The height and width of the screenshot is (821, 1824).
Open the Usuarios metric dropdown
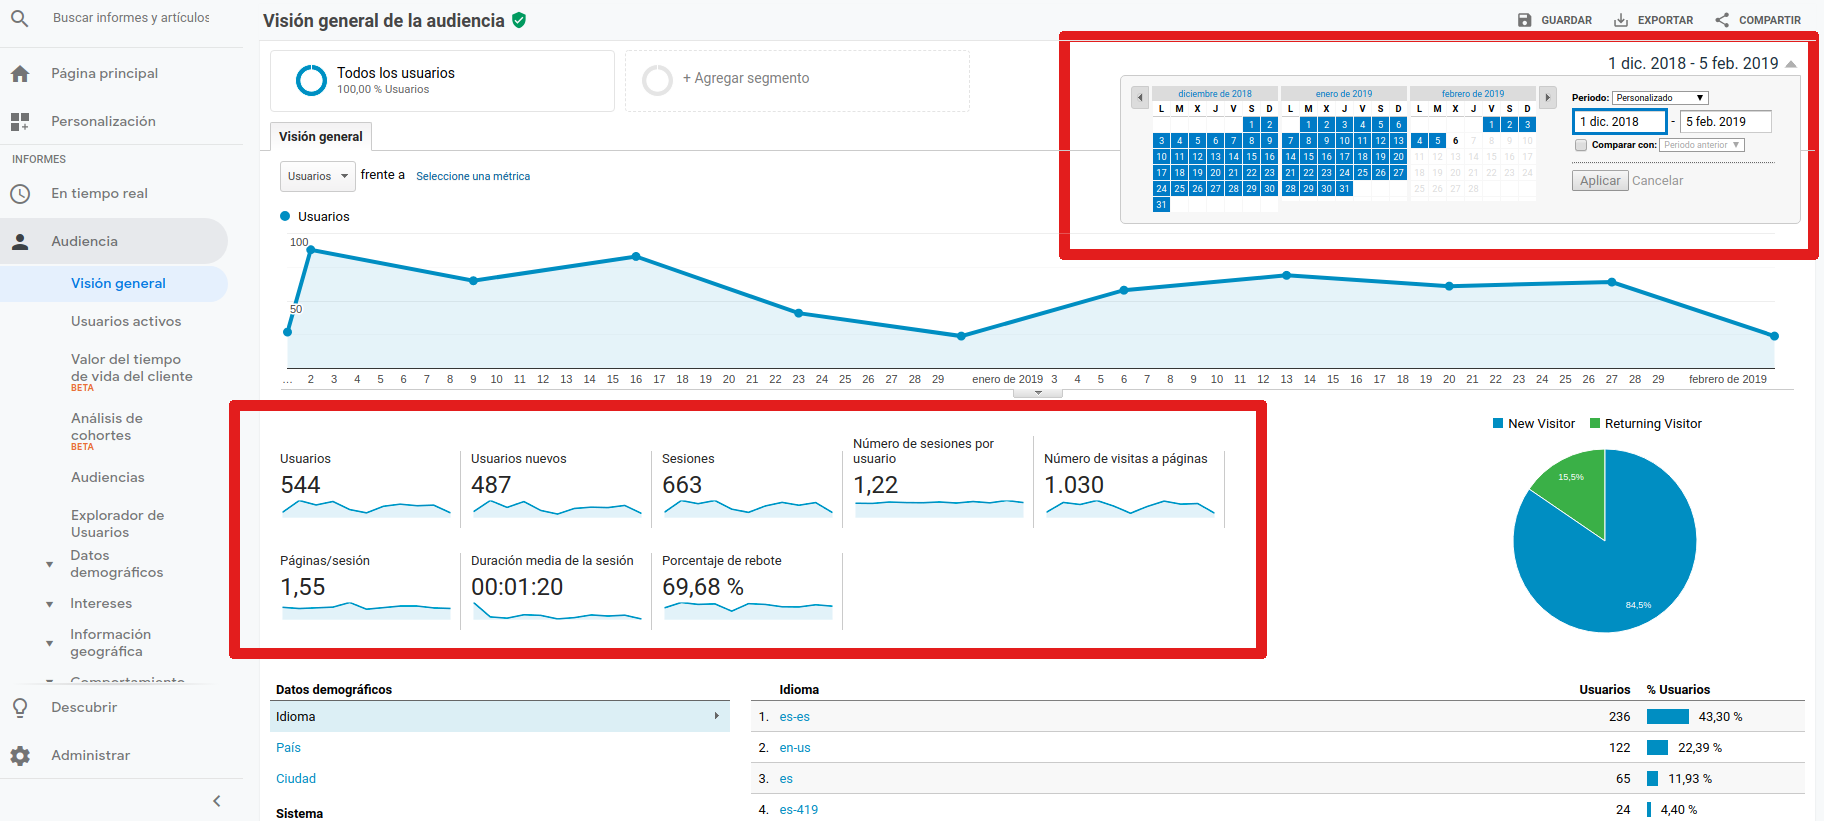(x=317, y=176)
